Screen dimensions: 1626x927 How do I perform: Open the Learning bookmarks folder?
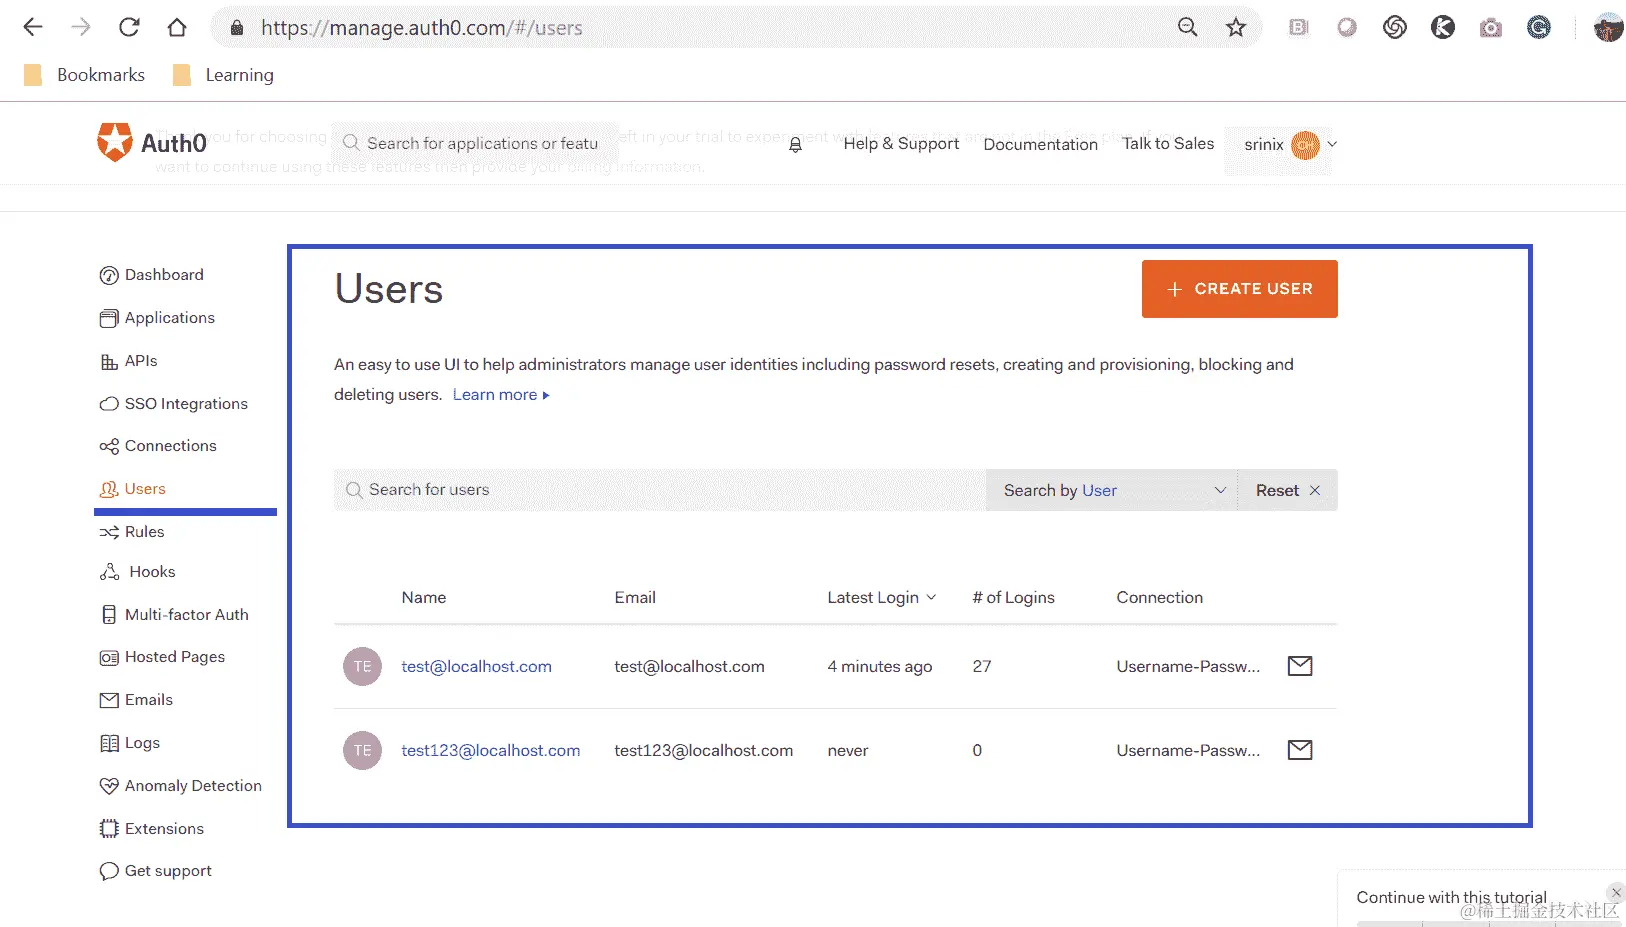223,75
